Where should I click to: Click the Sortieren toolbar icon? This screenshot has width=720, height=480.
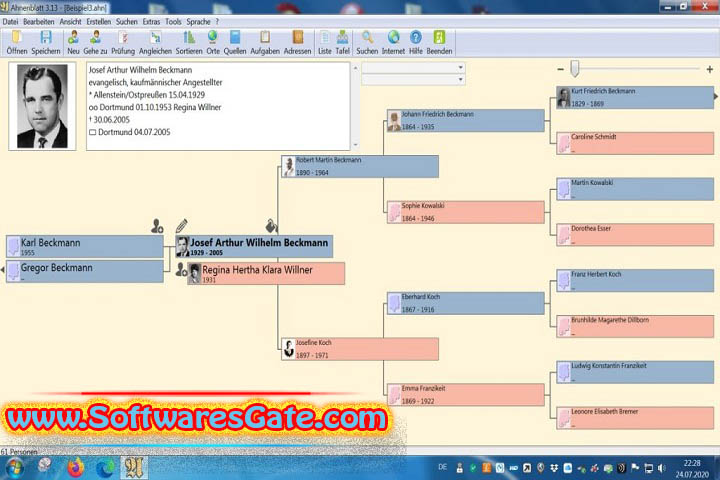click(x=189, y=43)
